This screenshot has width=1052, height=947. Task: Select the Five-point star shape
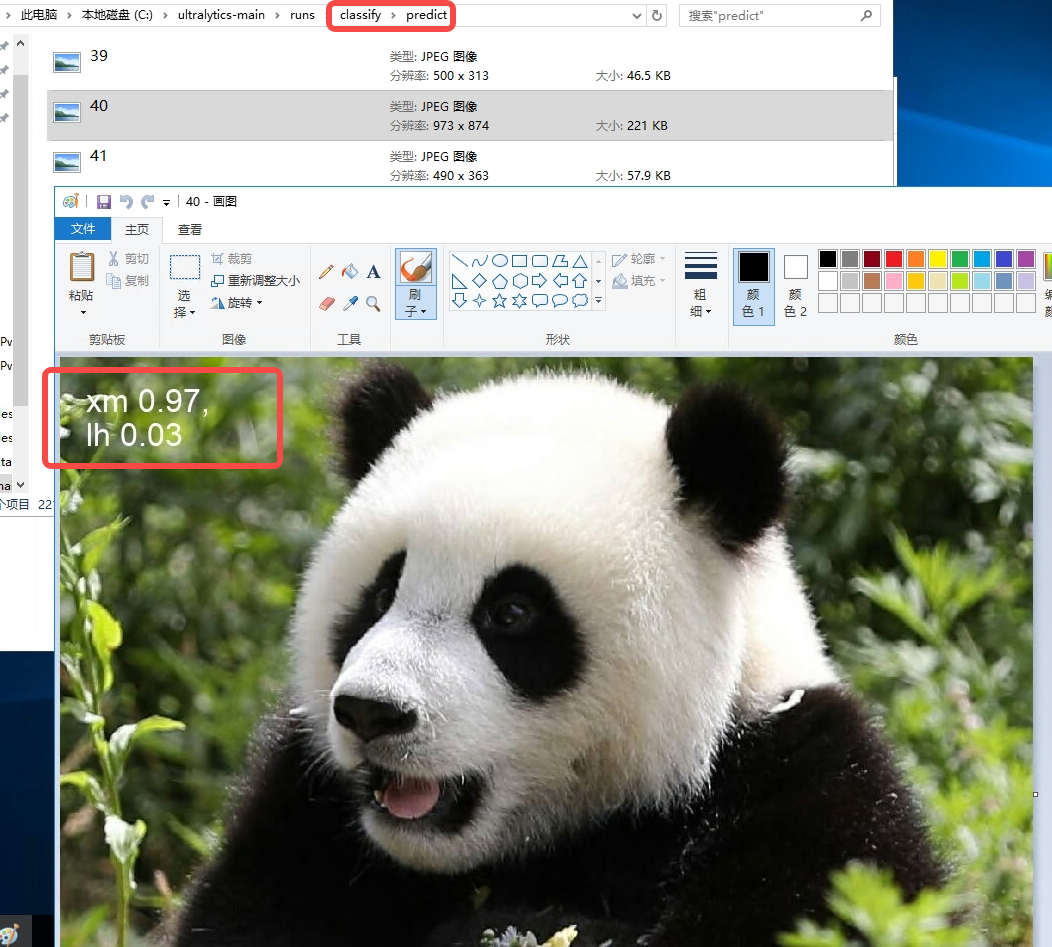coord(500,301)
